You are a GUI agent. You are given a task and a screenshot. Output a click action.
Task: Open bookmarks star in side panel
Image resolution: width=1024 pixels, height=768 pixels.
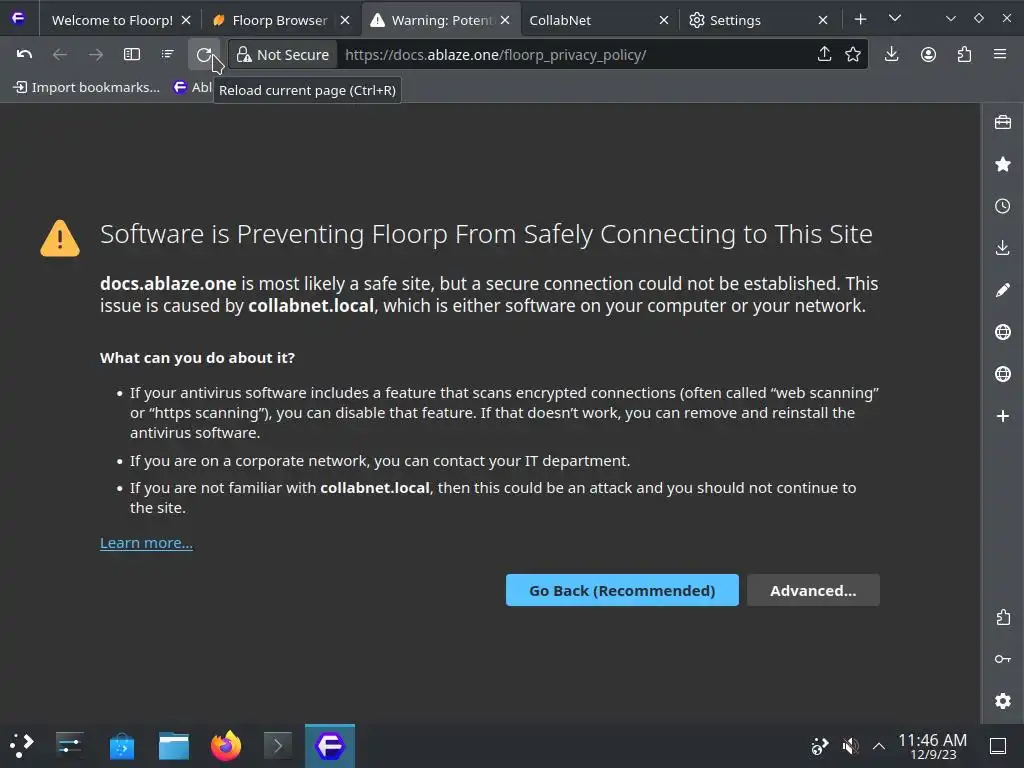[1002, 164]
